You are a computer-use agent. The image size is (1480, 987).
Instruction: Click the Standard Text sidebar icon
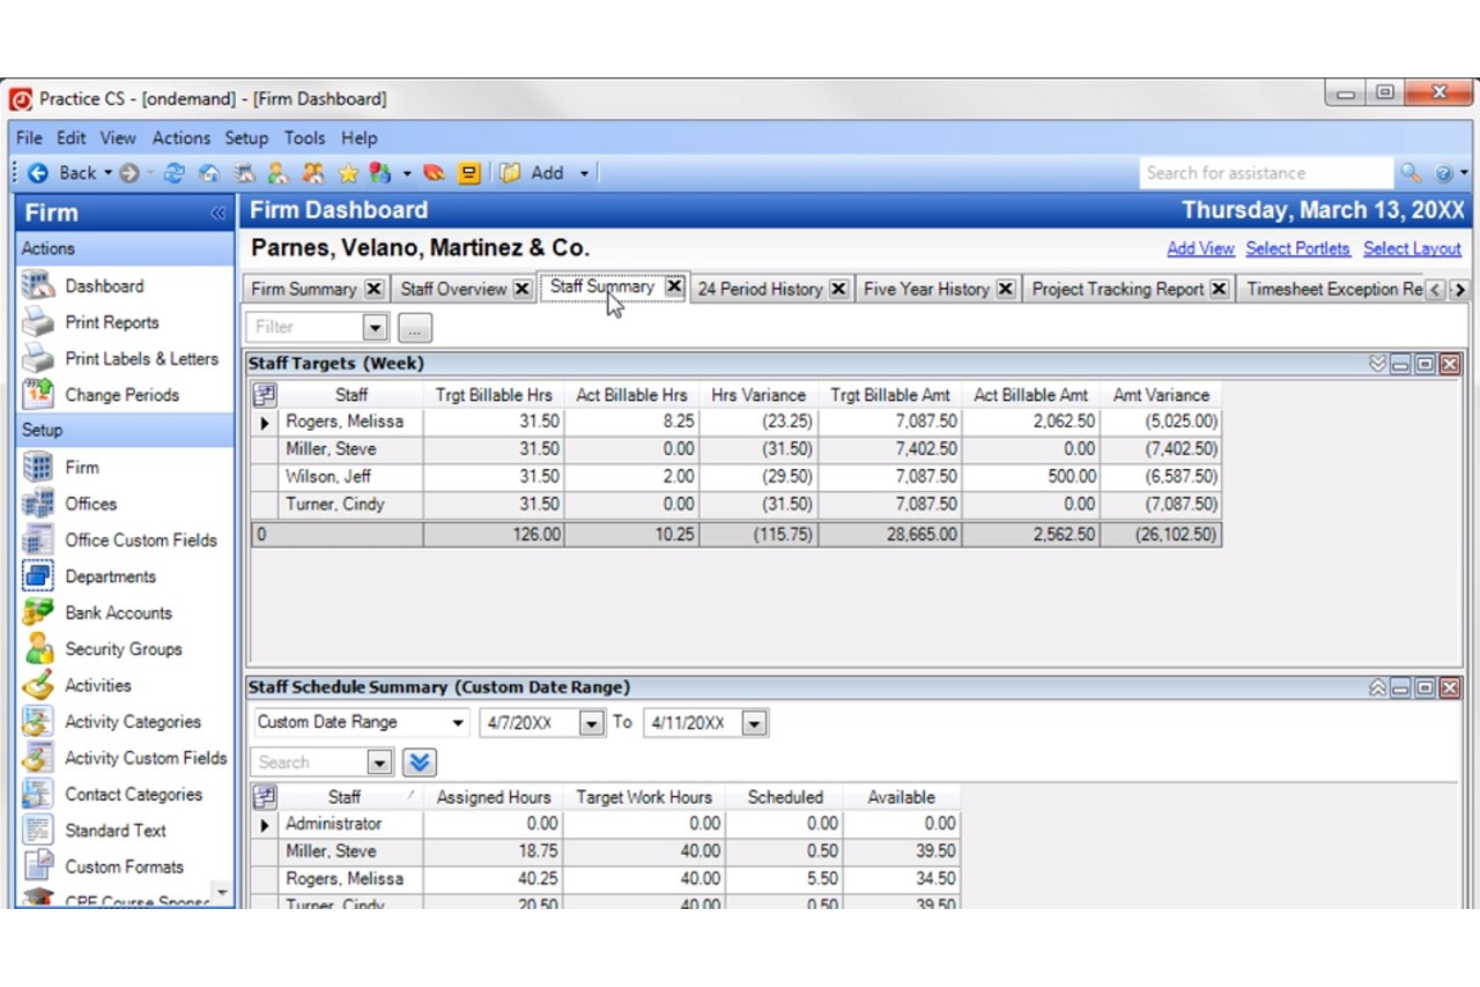[37, 830]
